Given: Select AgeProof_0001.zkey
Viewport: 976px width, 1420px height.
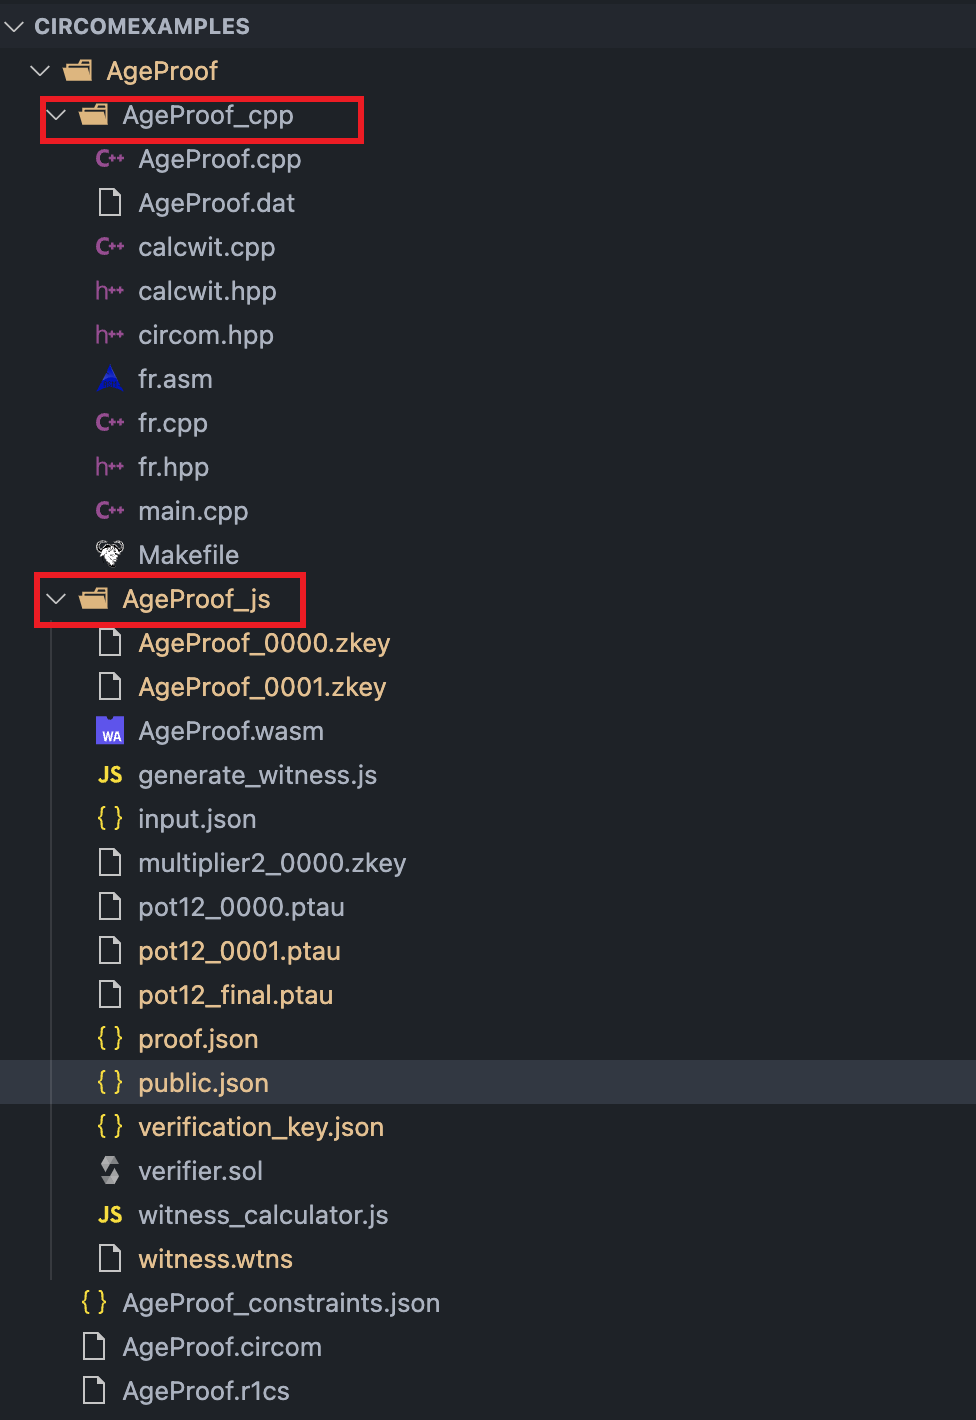Looking at the screenshot, I should coord(264,687).
